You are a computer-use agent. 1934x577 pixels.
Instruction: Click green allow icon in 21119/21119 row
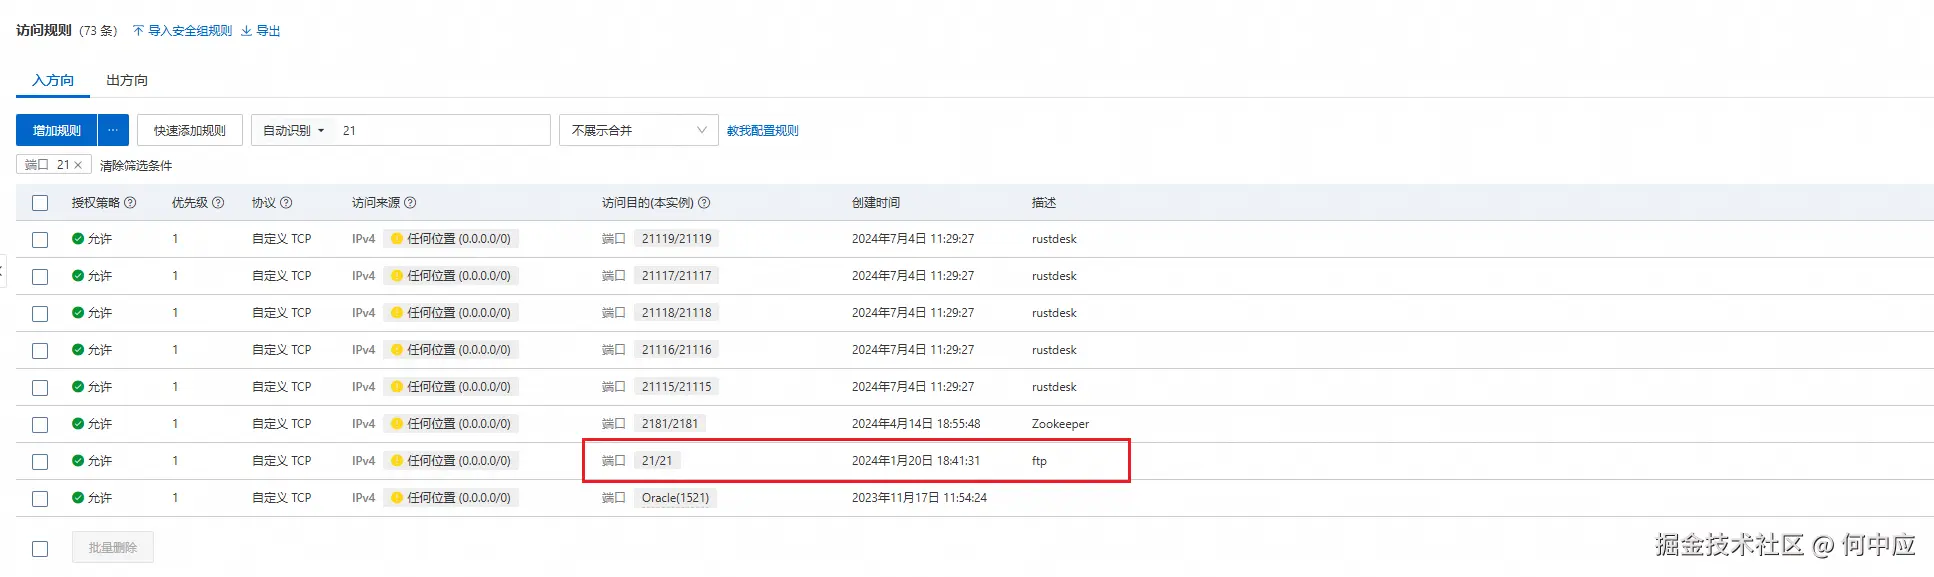pyautogui.click(x=78, y=239)
